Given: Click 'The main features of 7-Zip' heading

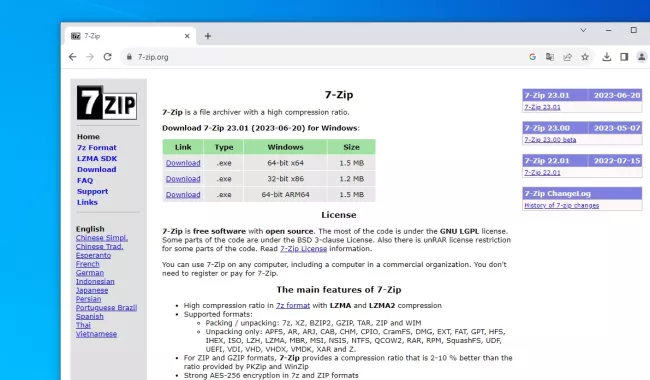Looking at the screenshot, I should click(x=339, y=290).
